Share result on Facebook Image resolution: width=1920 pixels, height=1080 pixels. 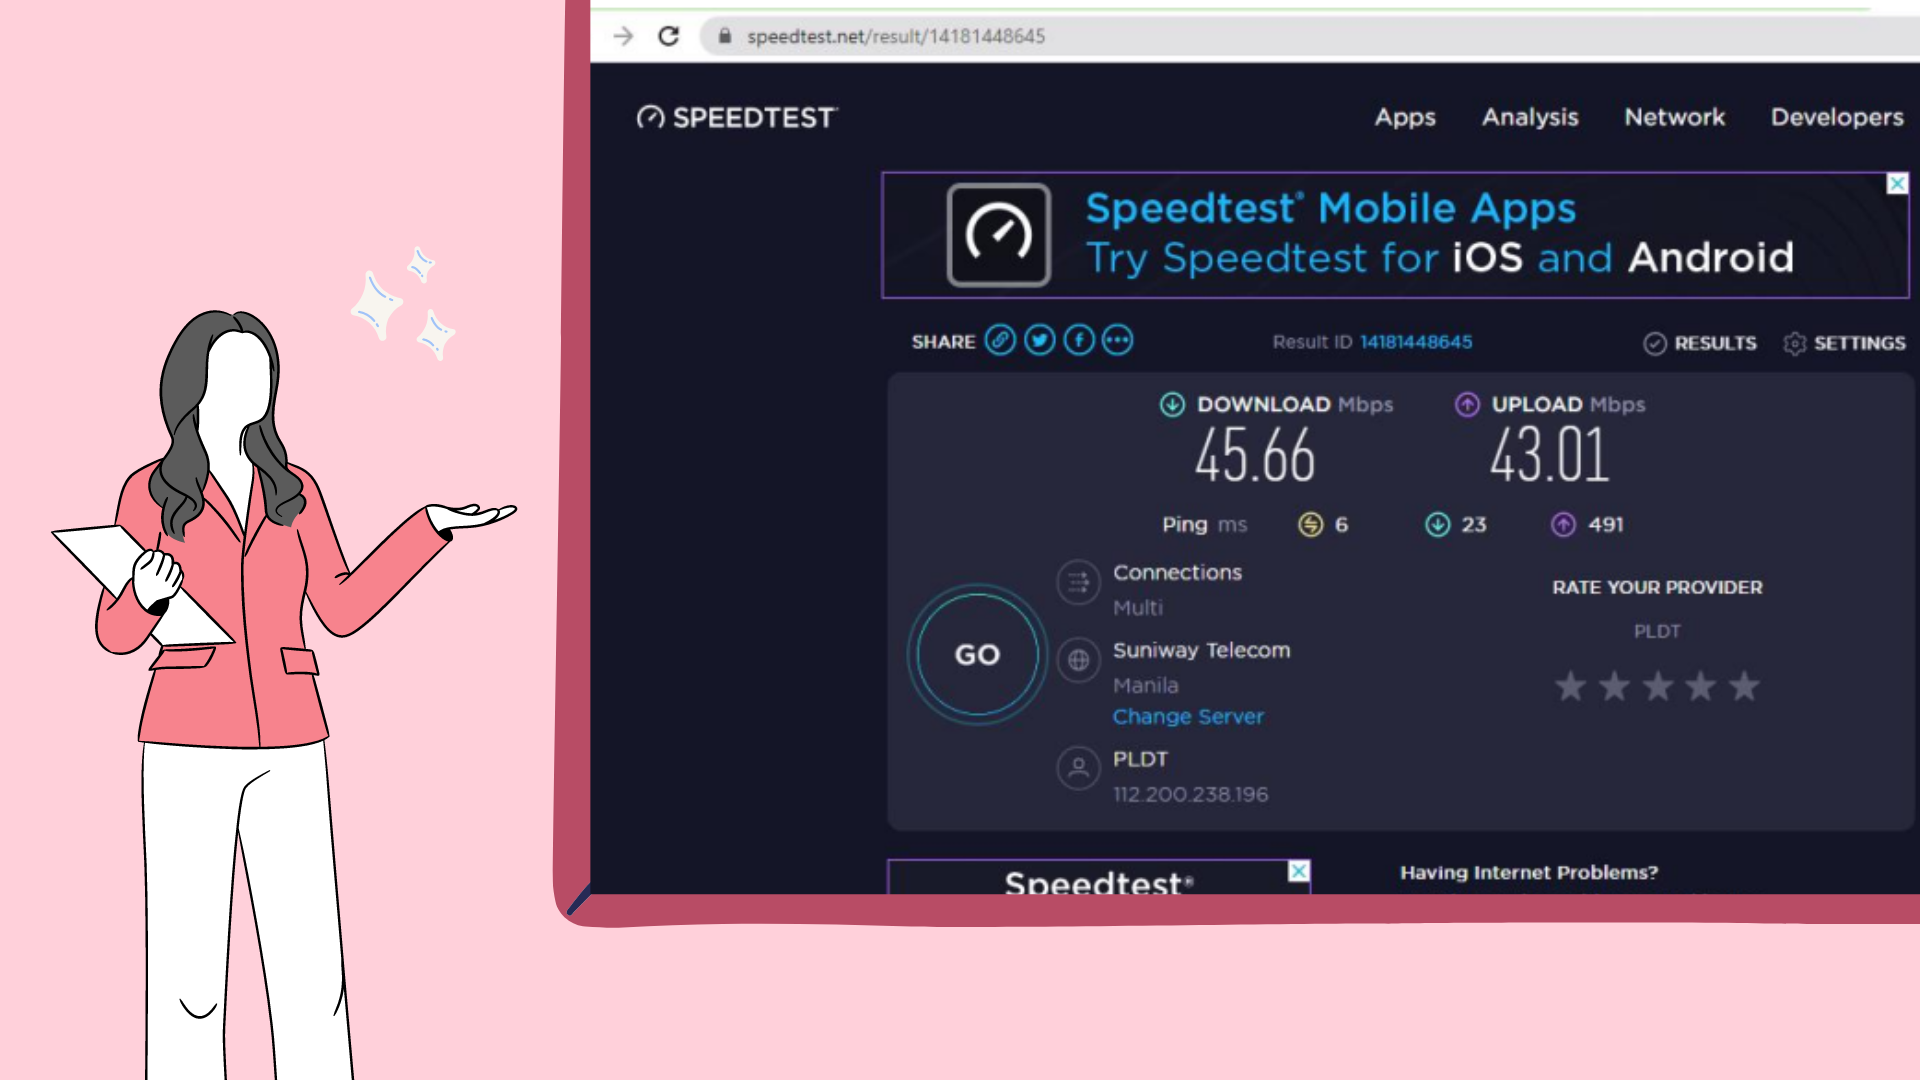pos(1079,341)
